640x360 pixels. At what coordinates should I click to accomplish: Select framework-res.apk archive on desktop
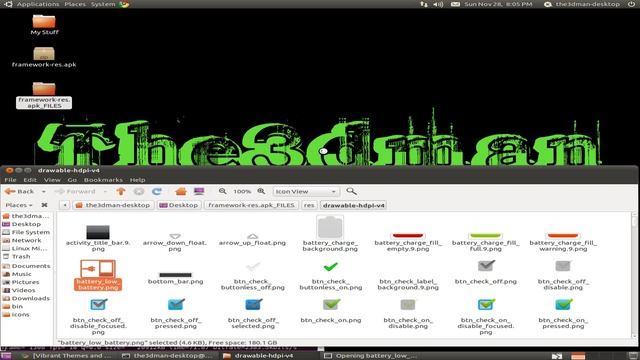(x=44, y=57)
